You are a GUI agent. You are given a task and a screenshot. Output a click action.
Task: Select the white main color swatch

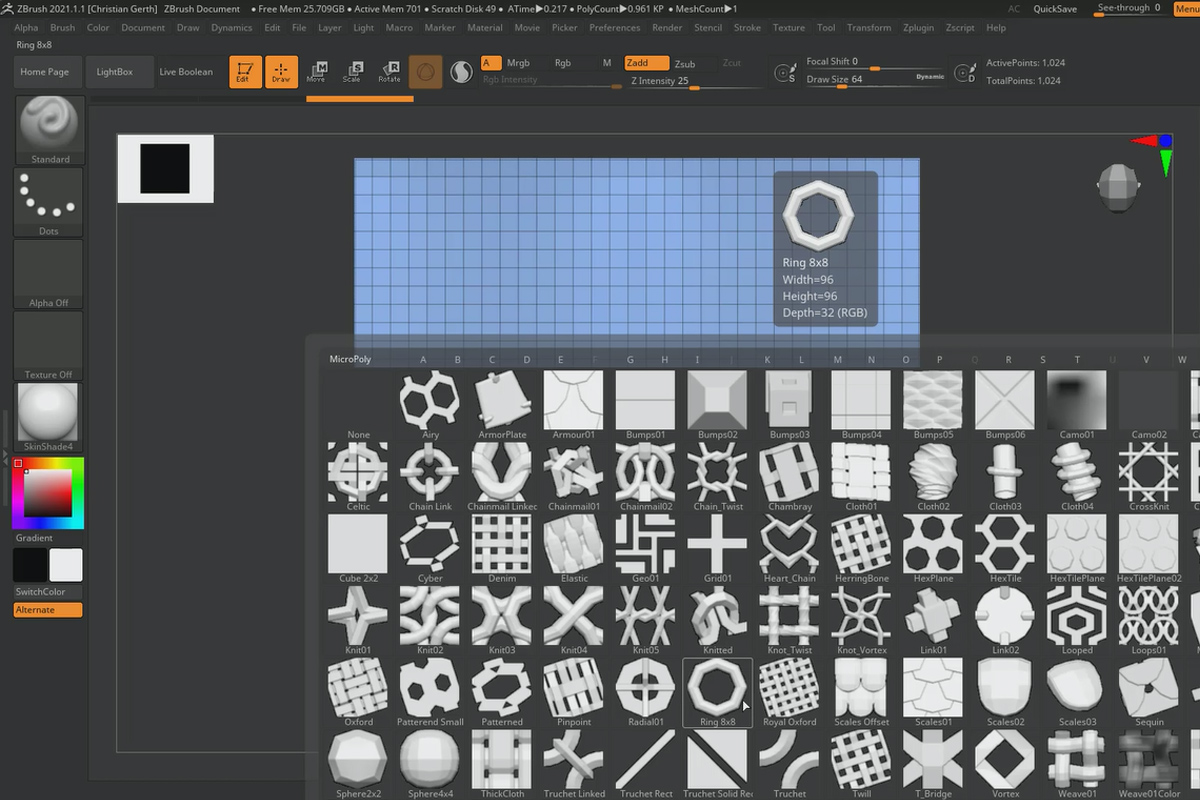click(x=66, y=565)
